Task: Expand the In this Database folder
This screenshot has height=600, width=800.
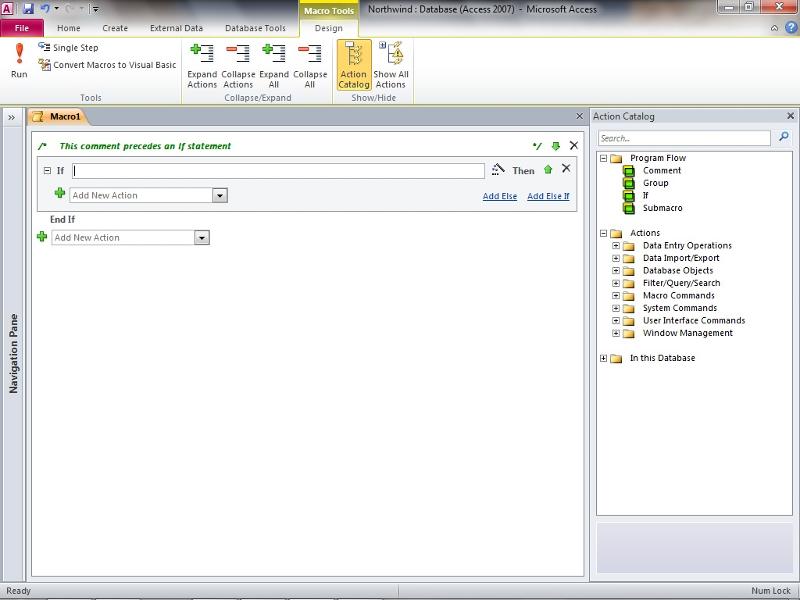Action: tap(604, 358)
